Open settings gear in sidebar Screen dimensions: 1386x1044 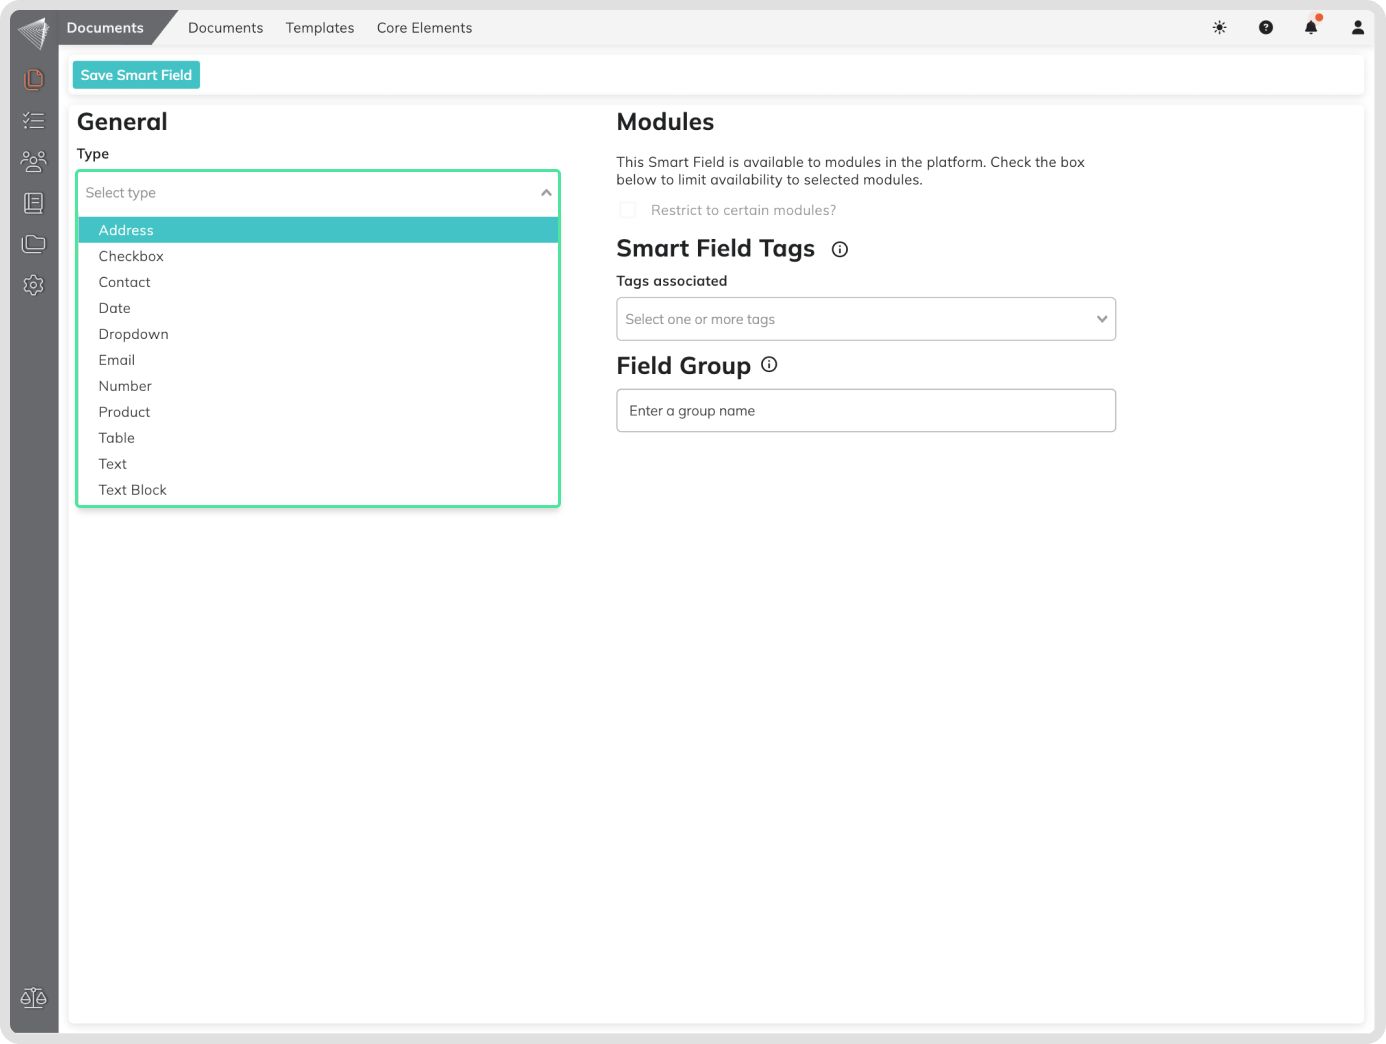point(34,285)
